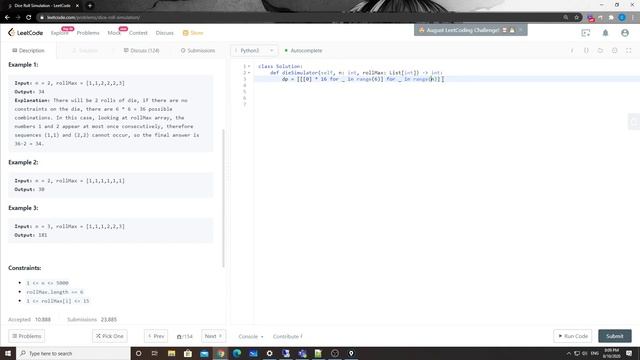This screenshot has width=640, height=360.
Task: Open the Contest page
Action: pyautogui.click(x=138, y=33)
